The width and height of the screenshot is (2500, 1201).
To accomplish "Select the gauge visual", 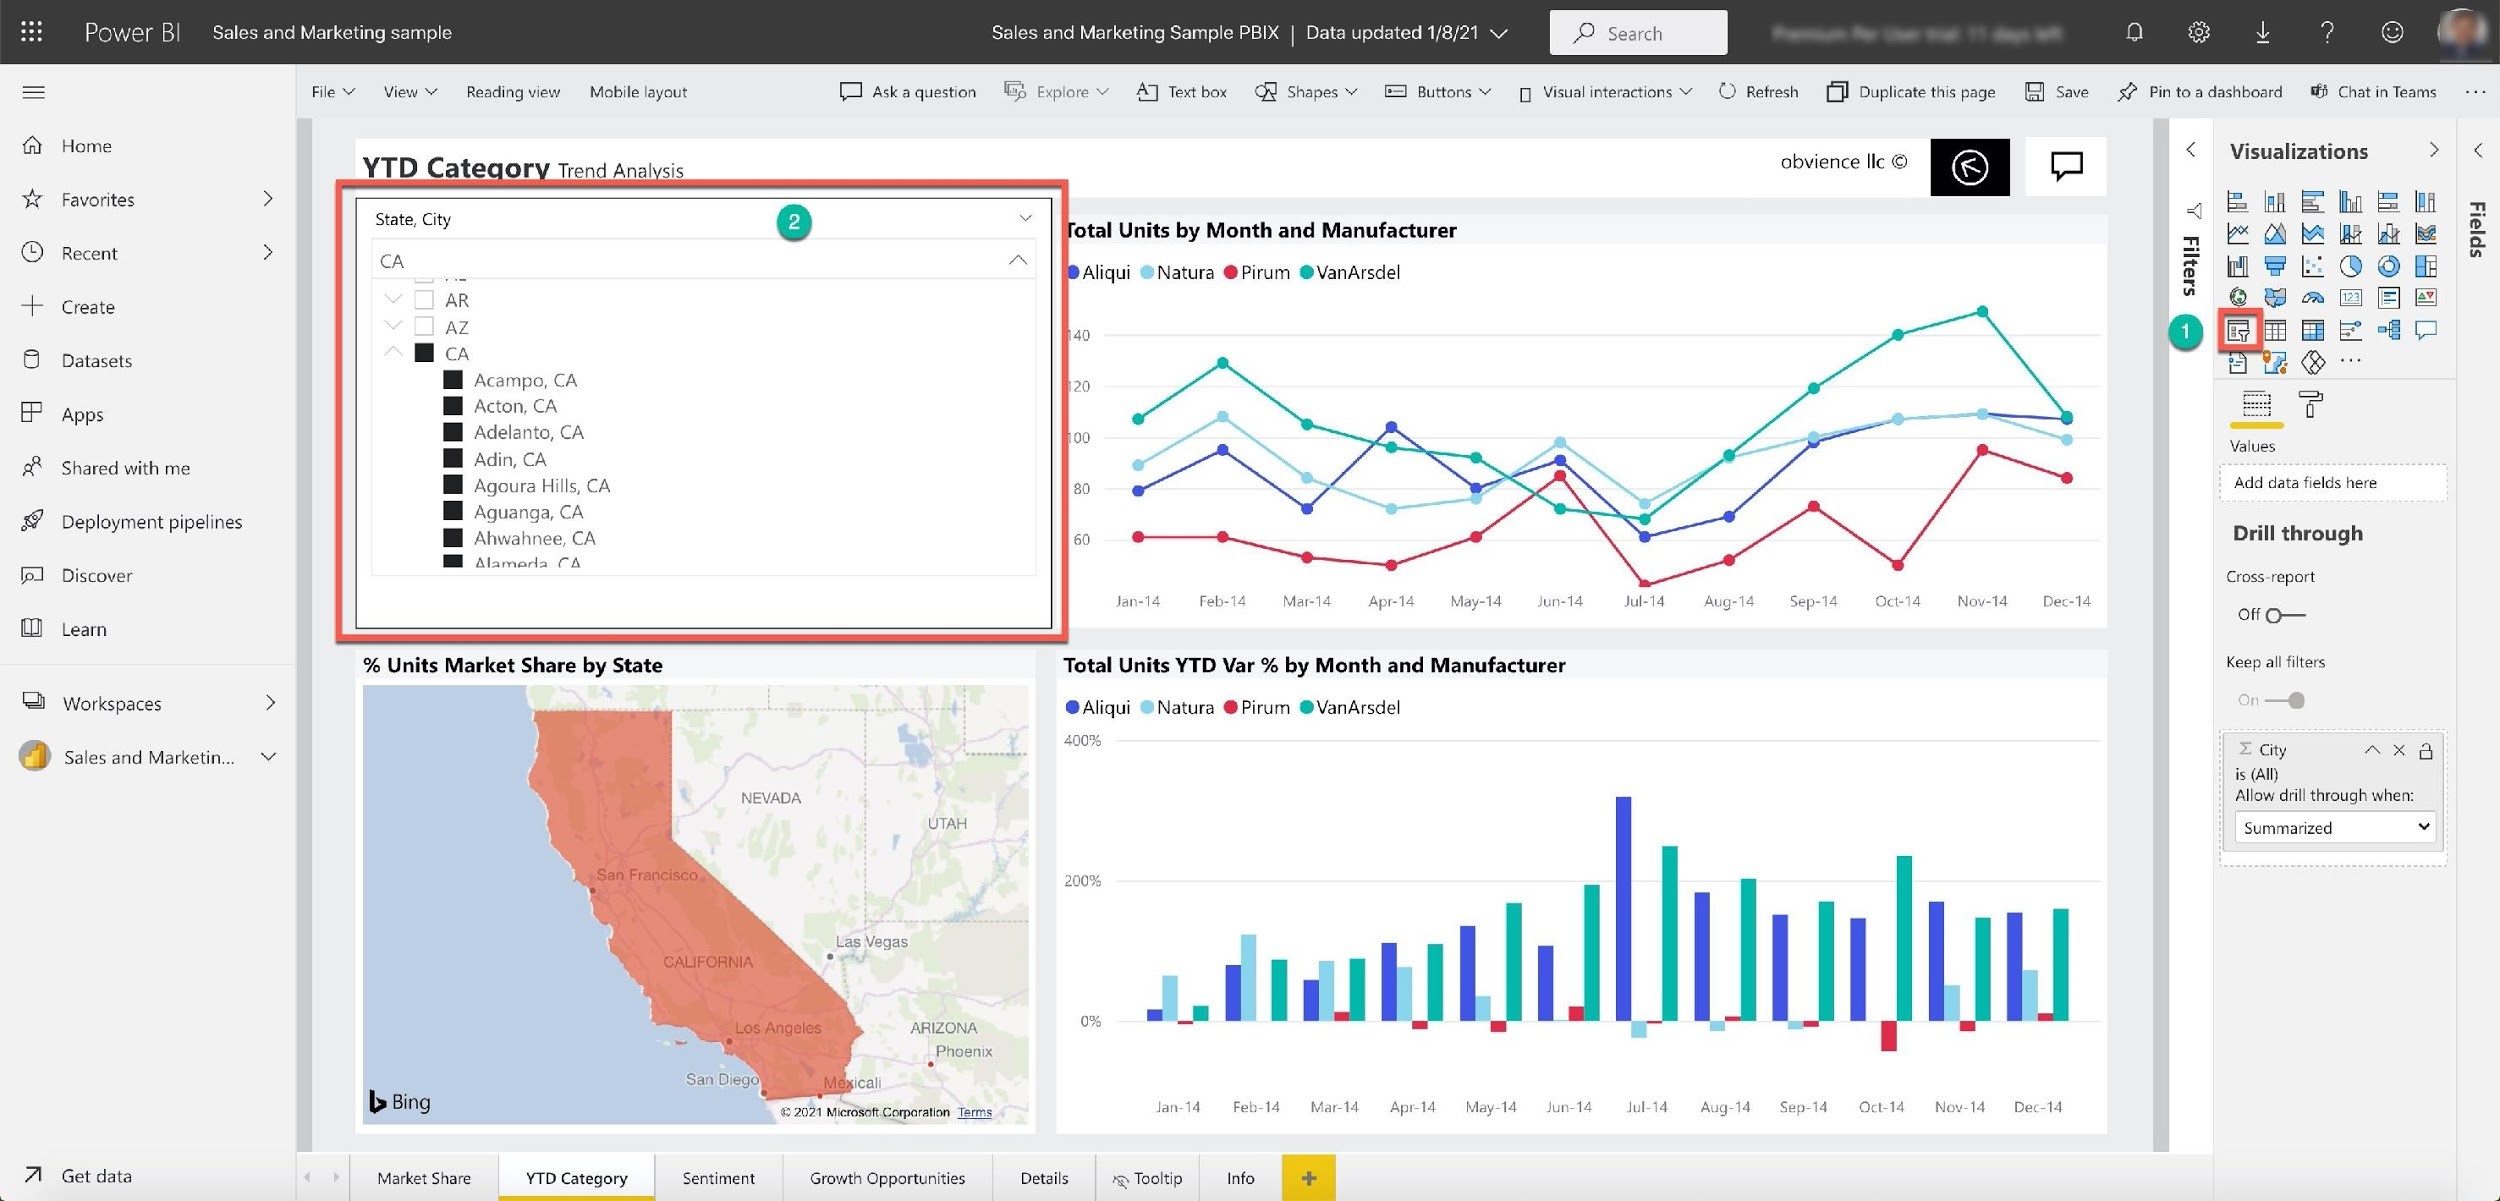I will click(x=2313, y=298).
